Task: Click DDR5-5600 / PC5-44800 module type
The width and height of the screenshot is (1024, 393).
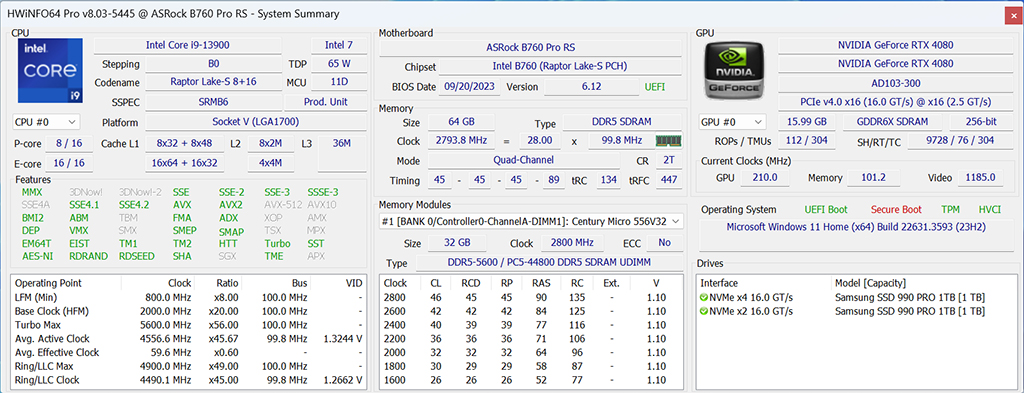Action: click(549, 262)
